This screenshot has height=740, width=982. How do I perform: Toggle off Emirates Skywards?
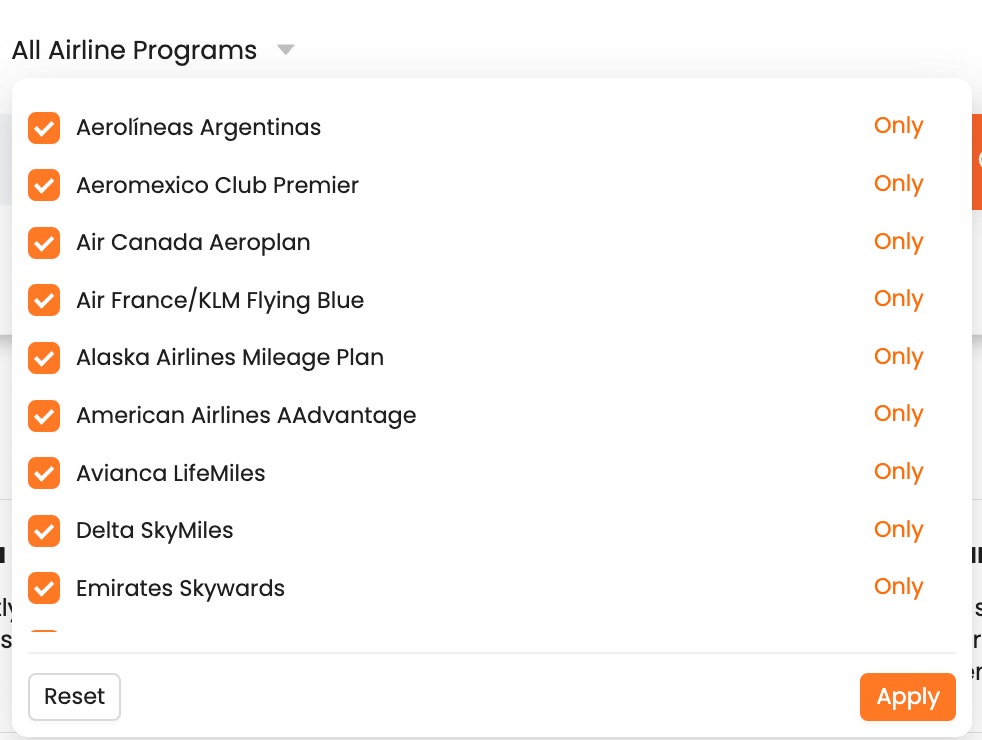point(43,588)
